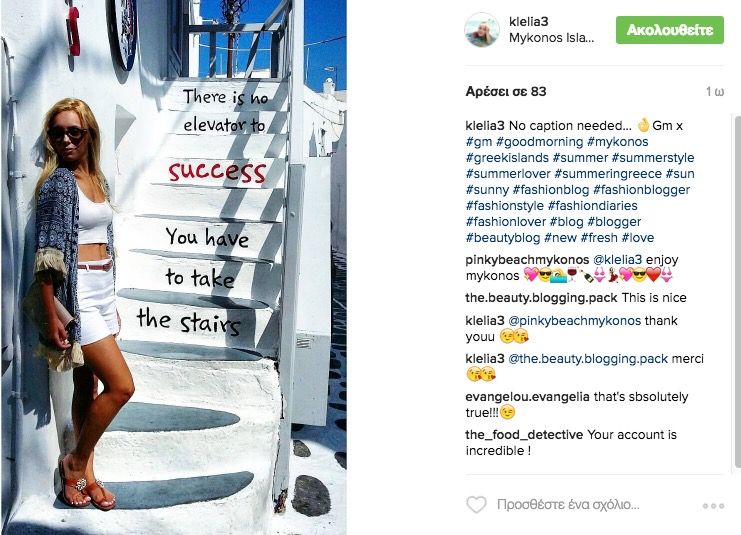Open the klelia3 username at top
This screenshot has width=741, height=535.
click(x=528, y=22)
